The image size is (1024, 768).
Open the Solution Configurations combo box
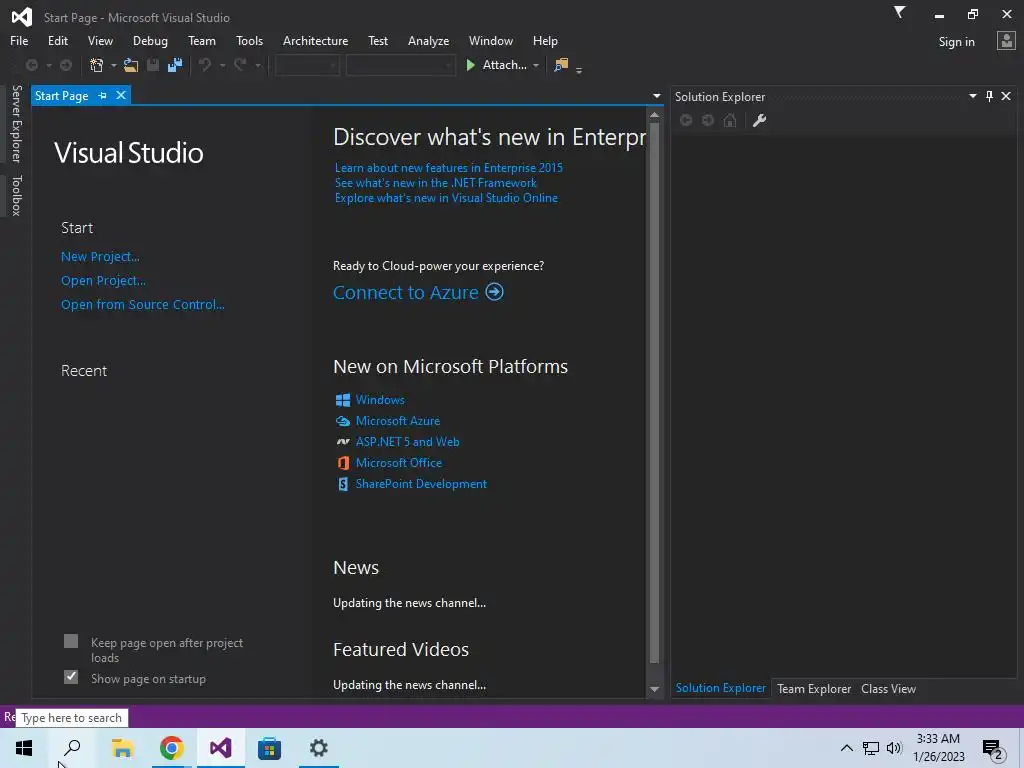(x=307, y=65)
